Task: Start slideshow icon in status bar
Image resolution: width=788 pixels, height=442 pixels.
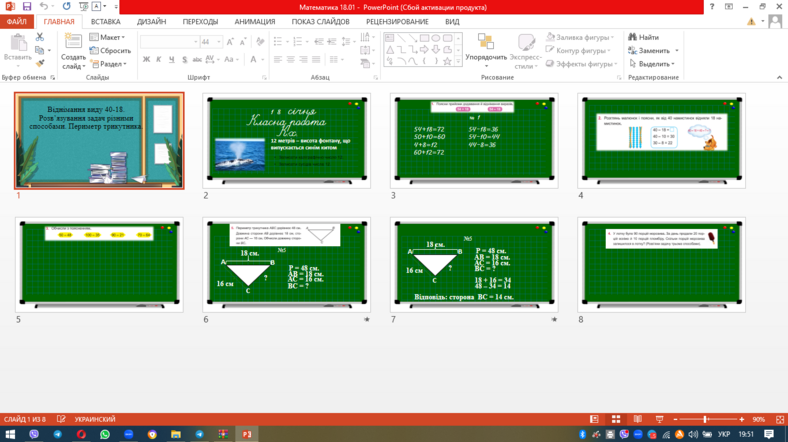Action: (x=659, y=419)
